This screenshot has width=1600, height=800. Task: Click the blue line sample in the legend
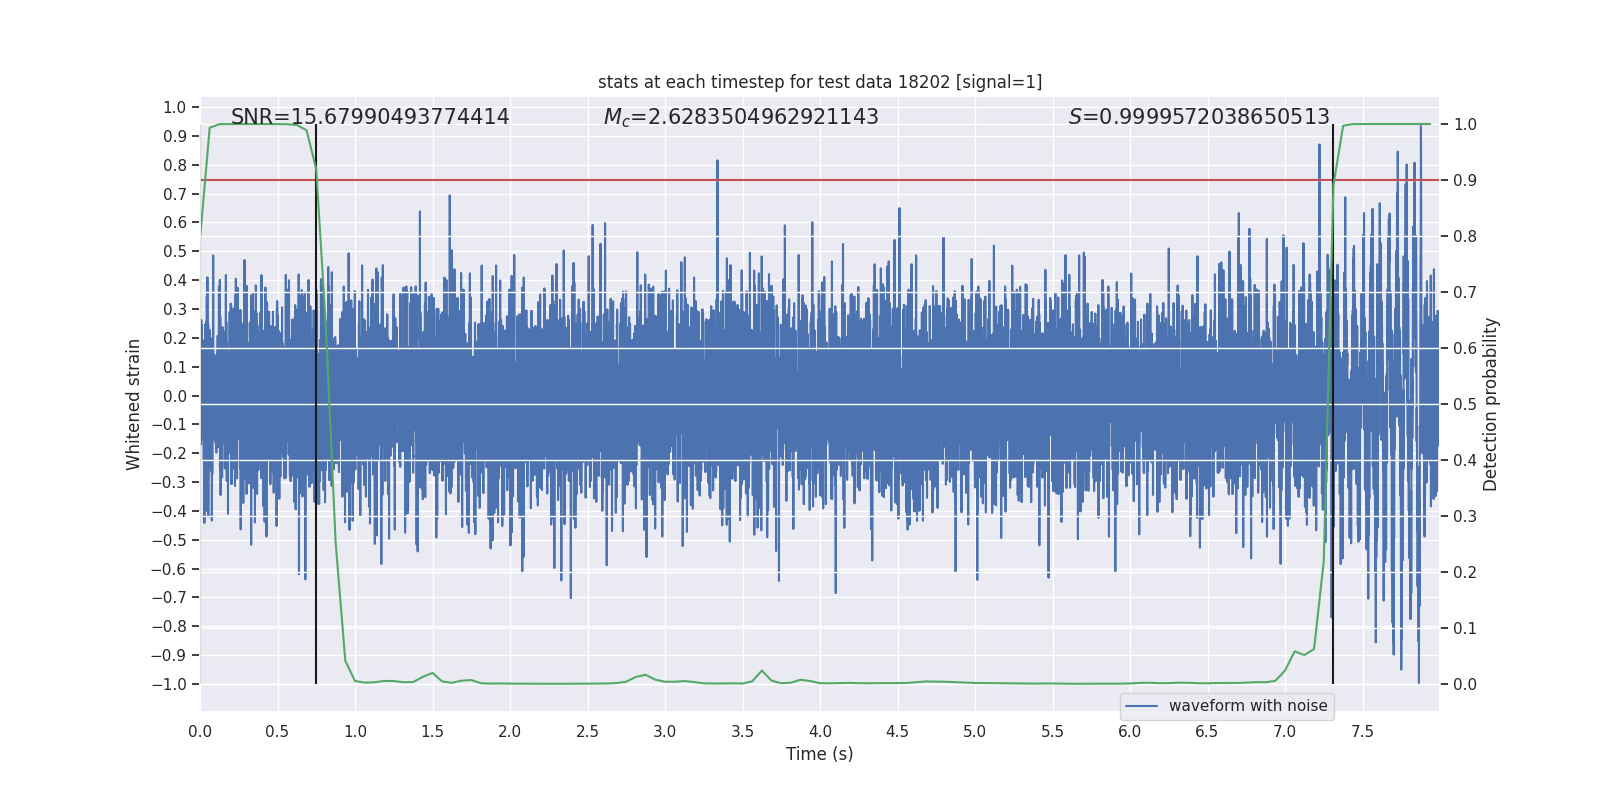coord(1142,706)
